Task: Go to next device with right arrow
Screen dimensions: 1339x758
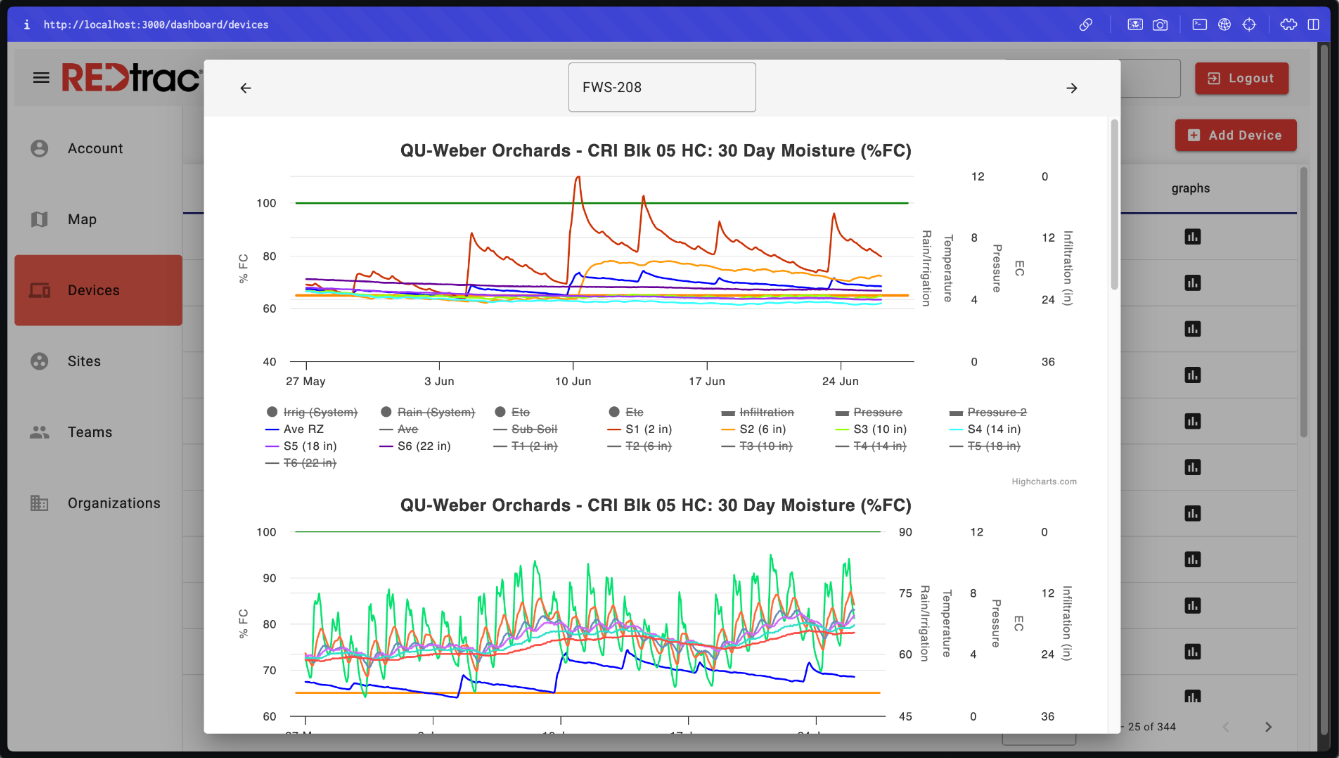Action: click(1072, 88)
